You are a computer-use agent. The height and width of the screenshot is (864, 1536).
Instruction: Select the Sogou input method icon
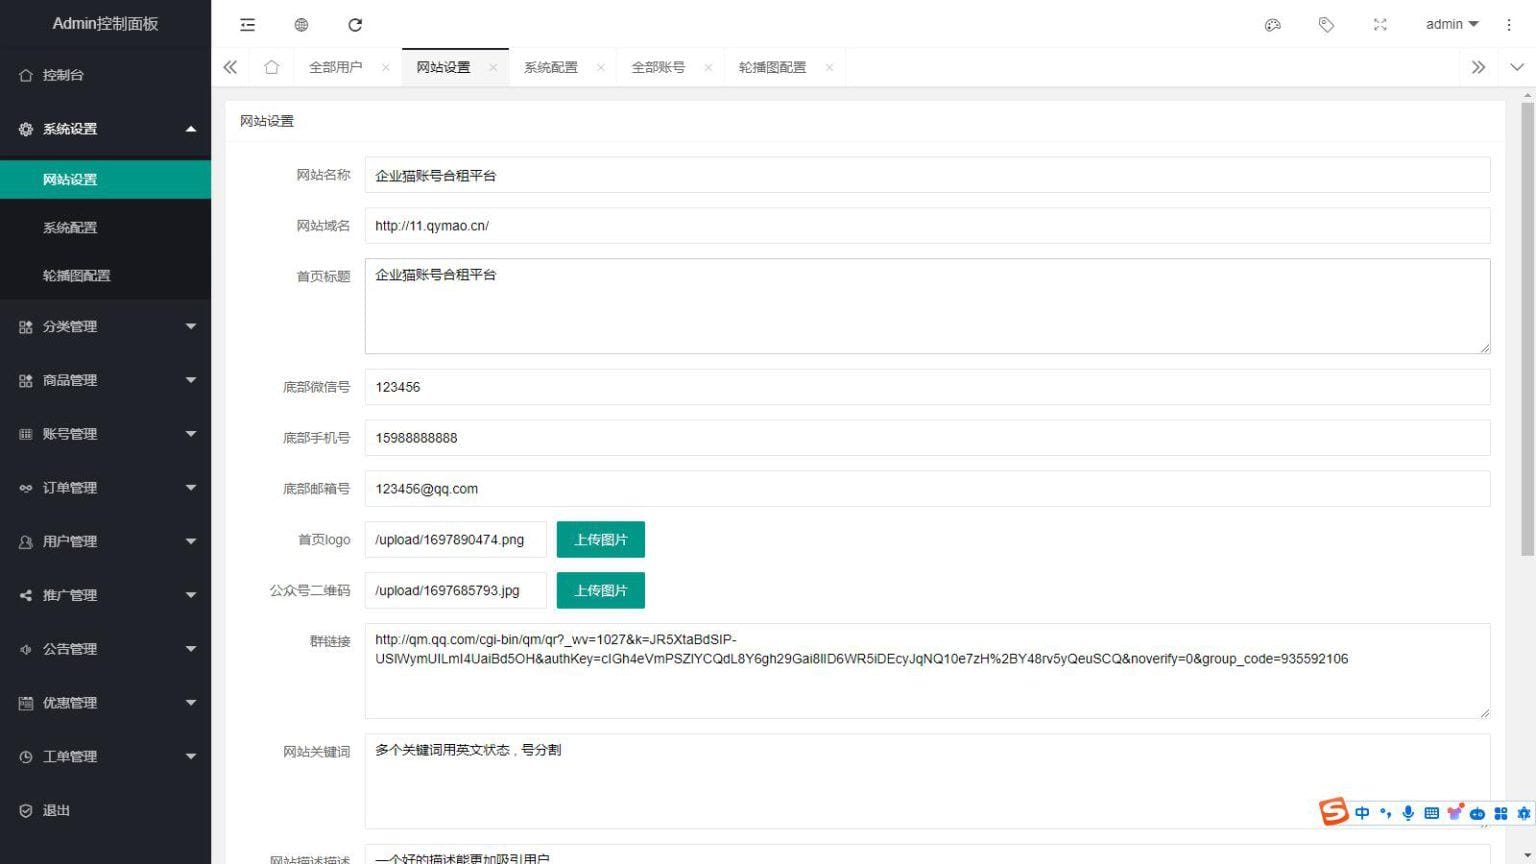pos(1333,812)
